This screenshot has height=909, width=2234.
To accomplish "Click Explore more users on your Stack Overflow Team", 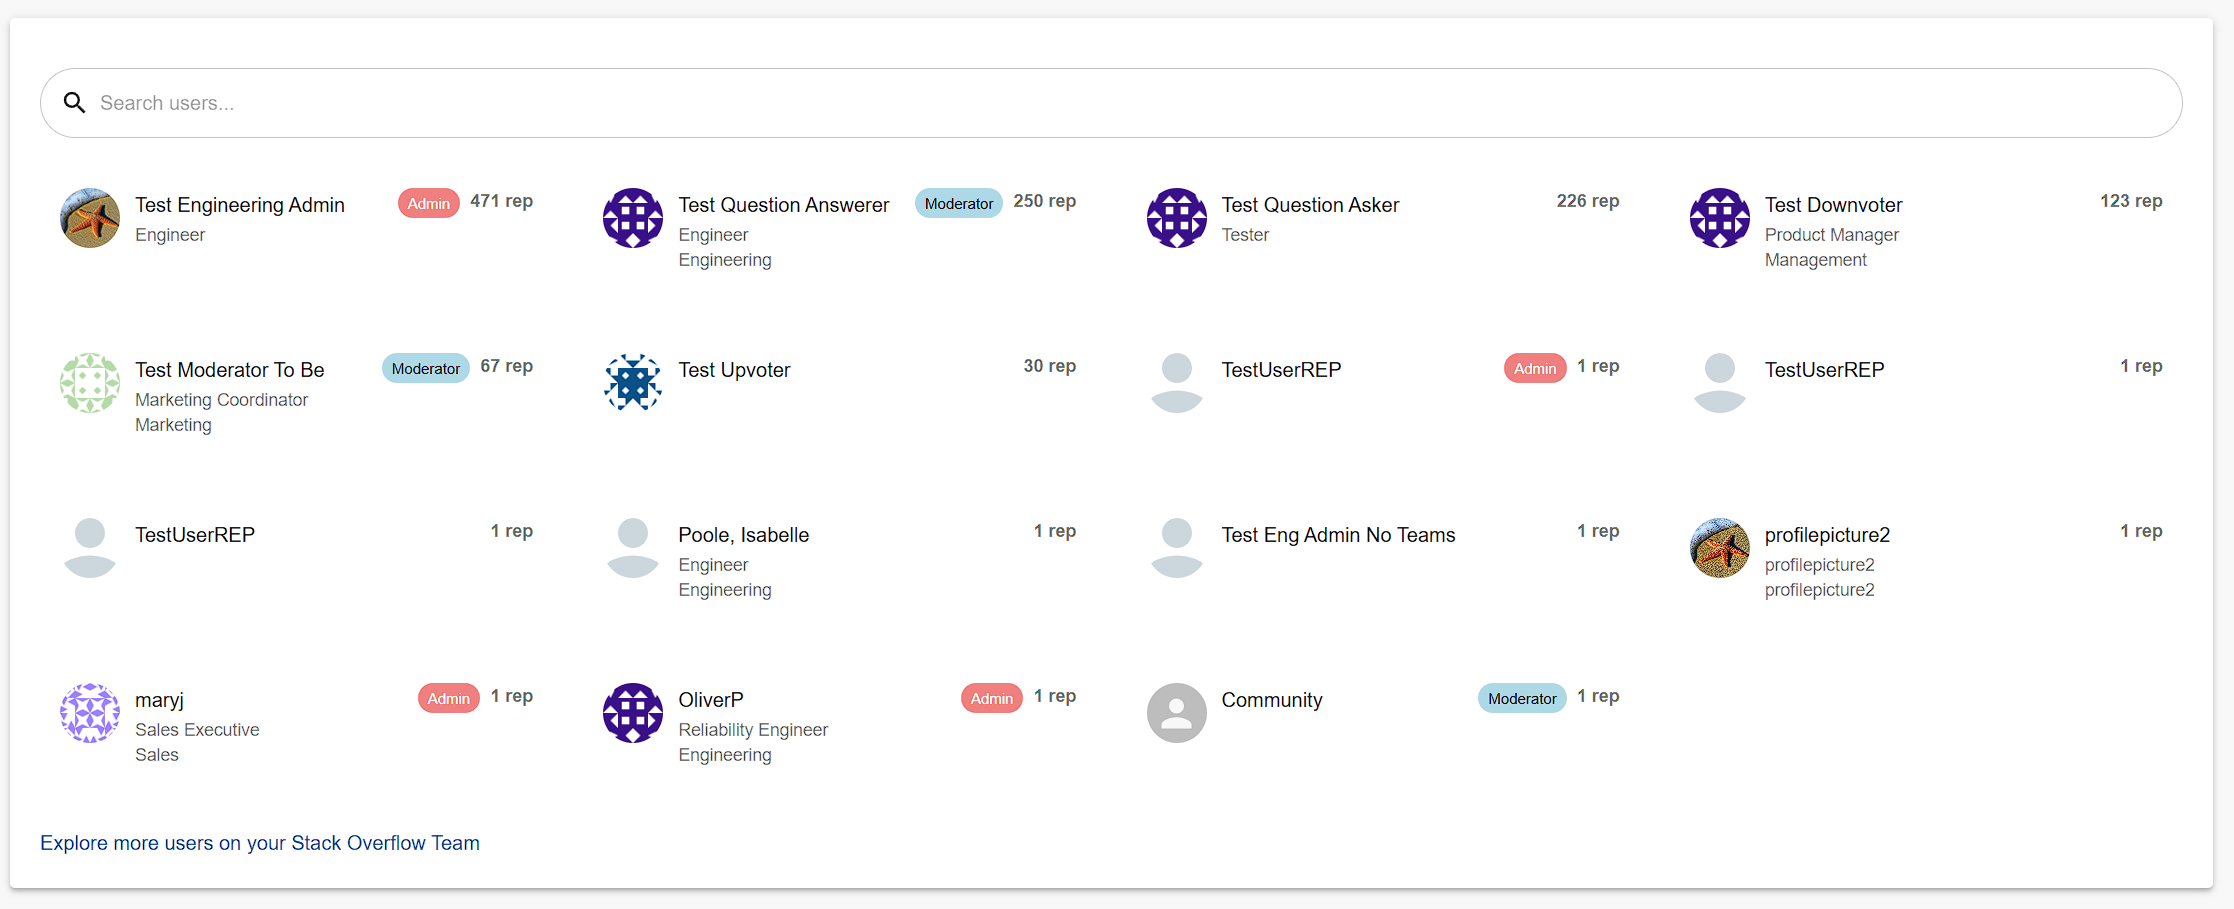I will [260, 843].
